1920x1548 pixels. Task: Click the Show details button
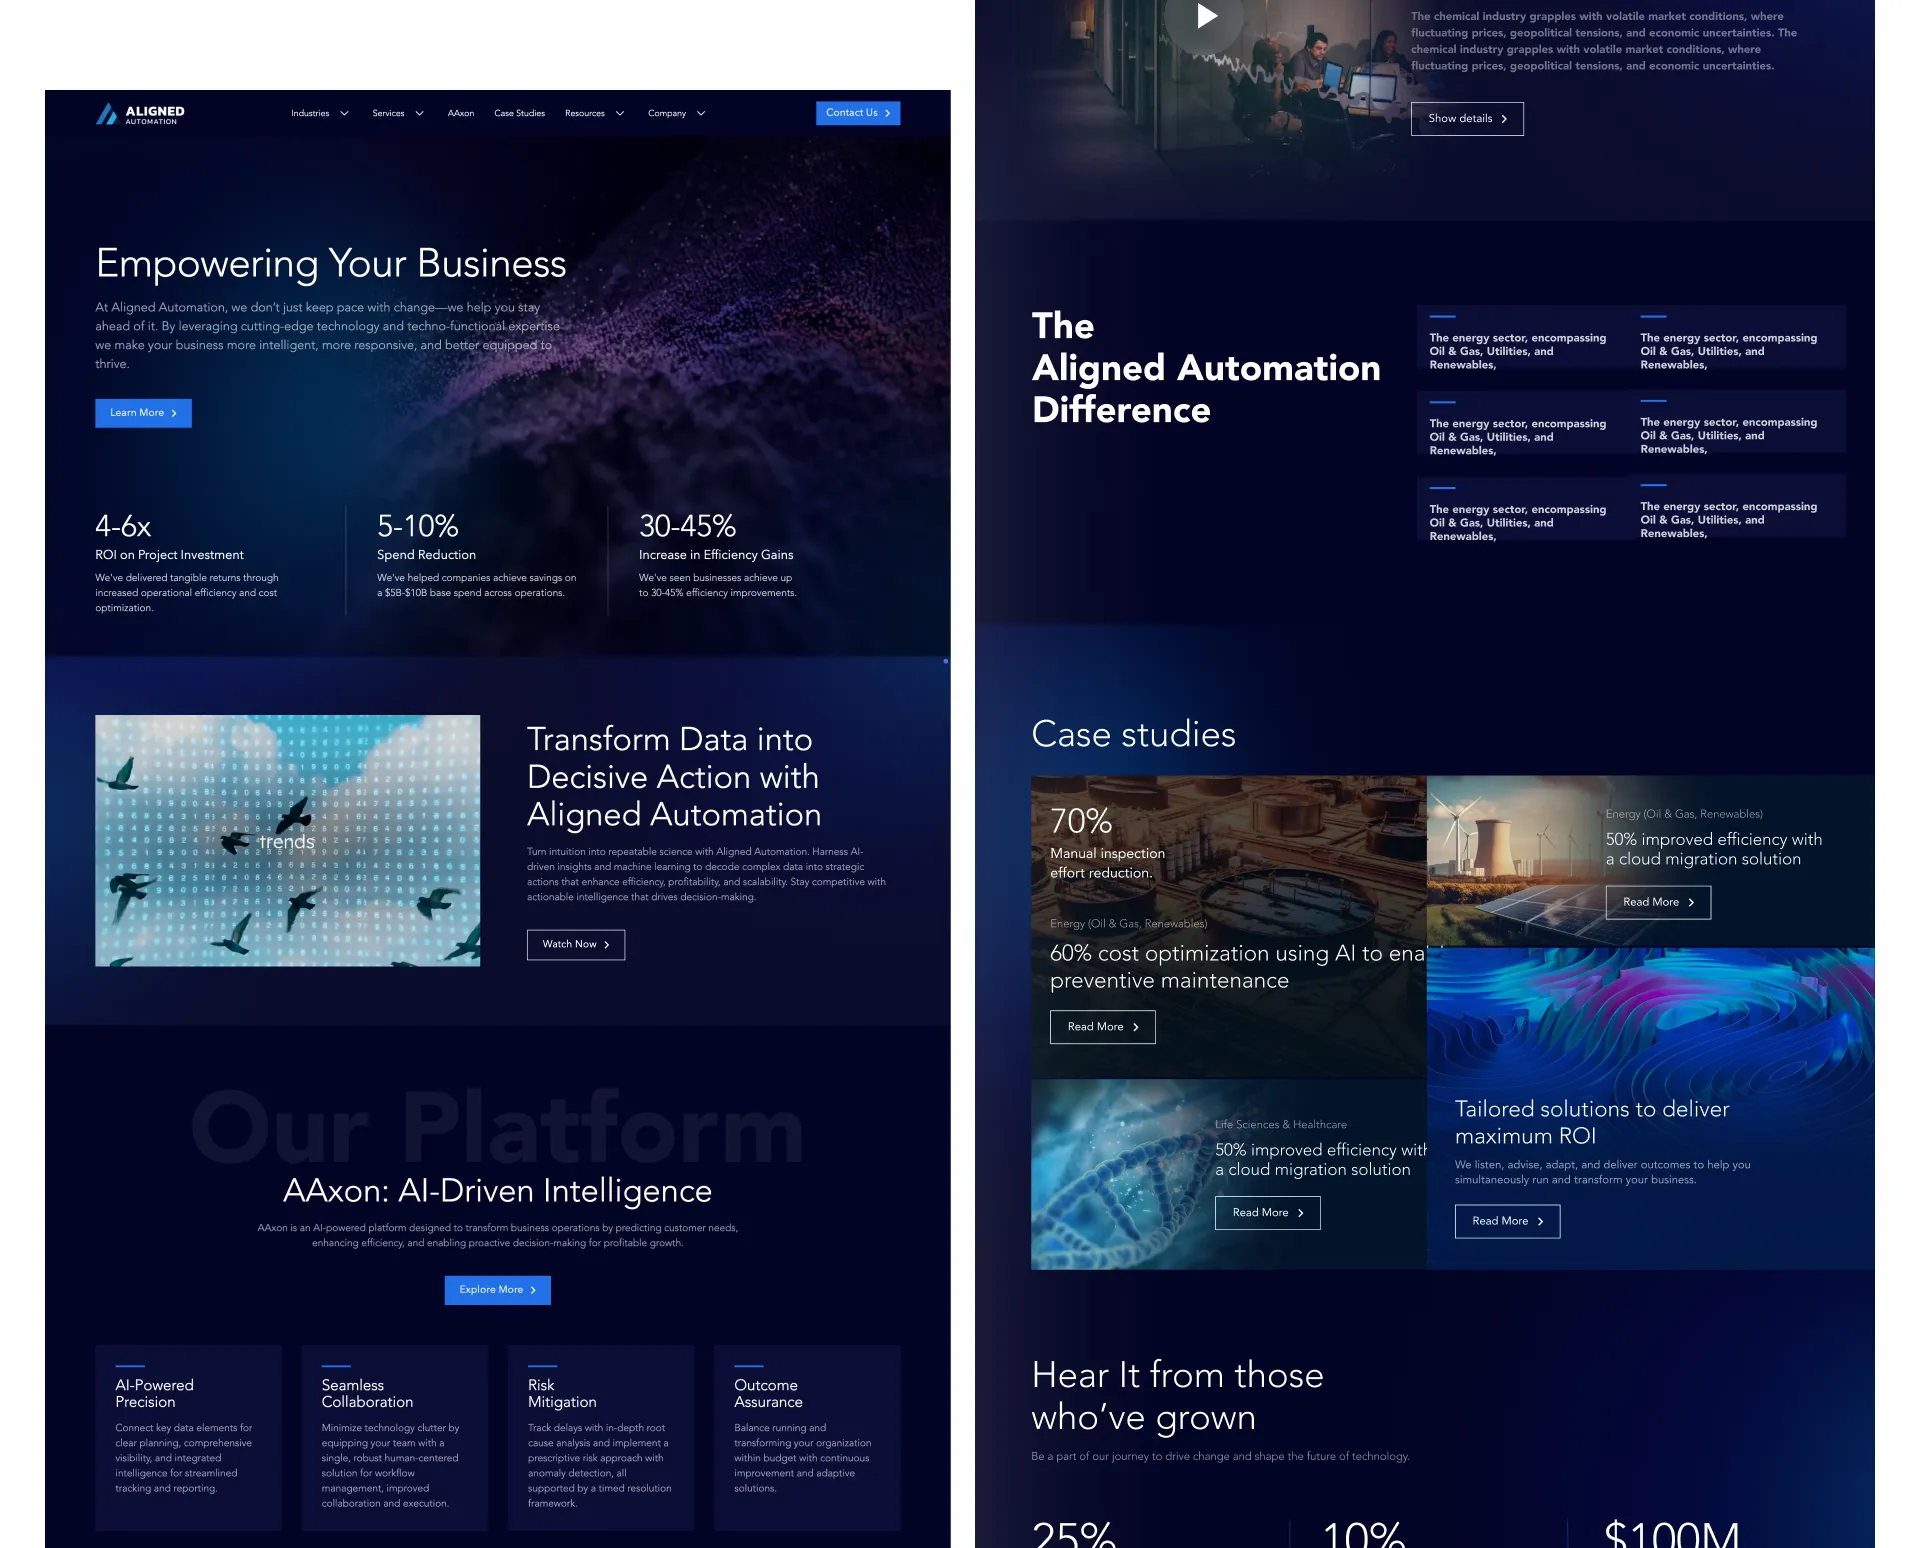[x=1466, y=119]
